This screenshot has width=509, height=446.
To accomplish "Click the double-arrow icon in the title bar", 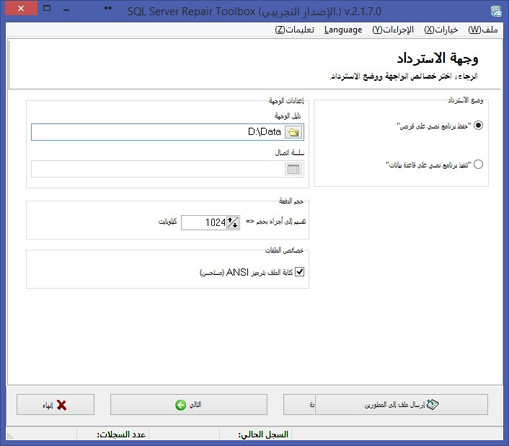I will 108,8.
